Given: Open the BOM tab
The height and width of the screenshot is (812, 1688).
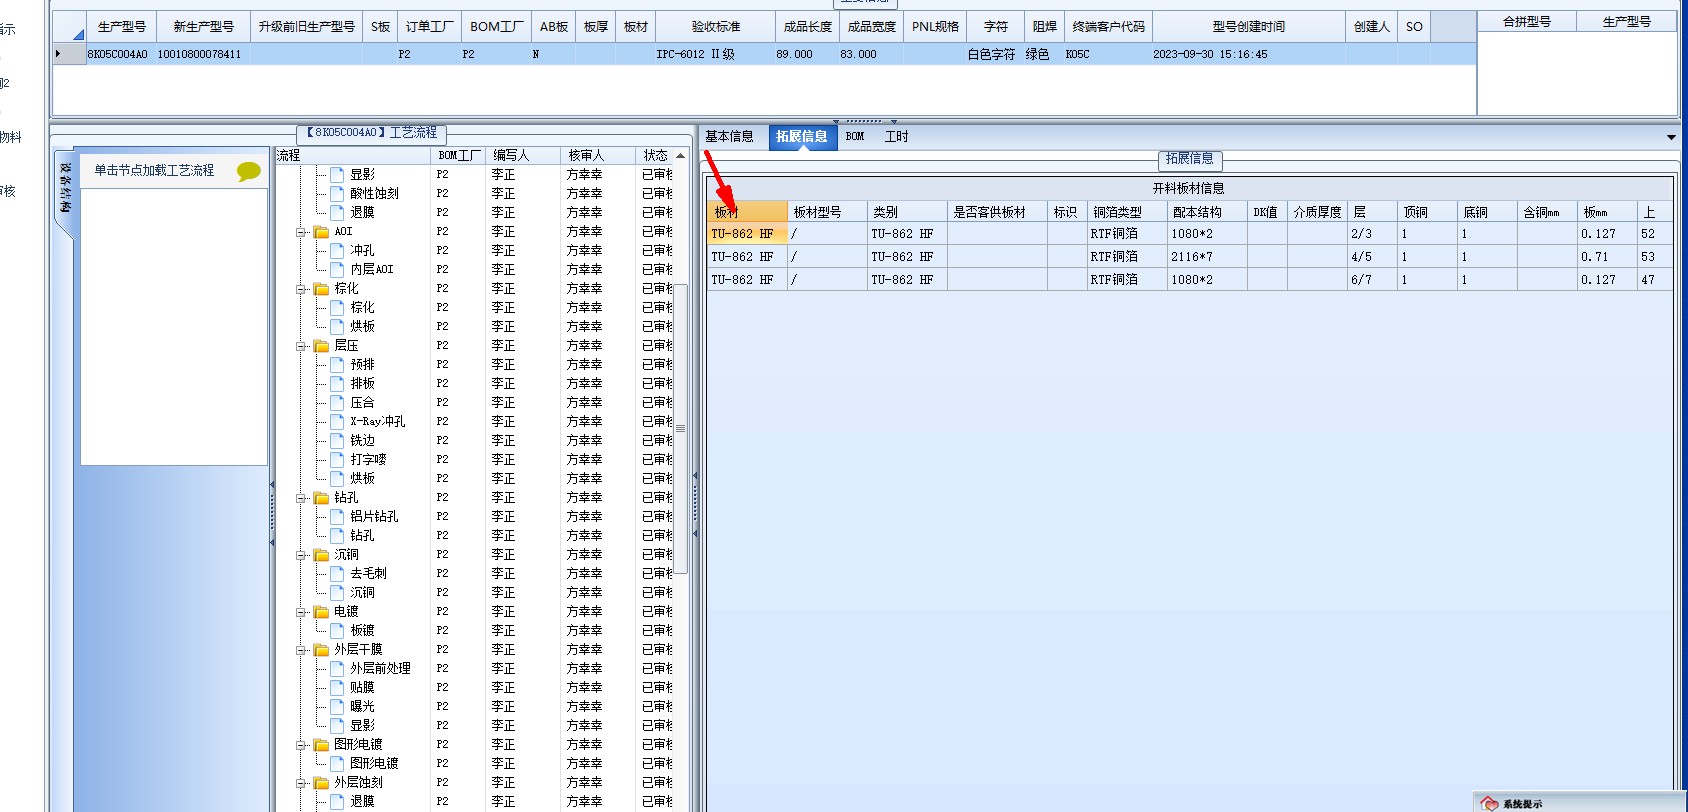Looking at the screenshot, I should (x=855, y=137).
